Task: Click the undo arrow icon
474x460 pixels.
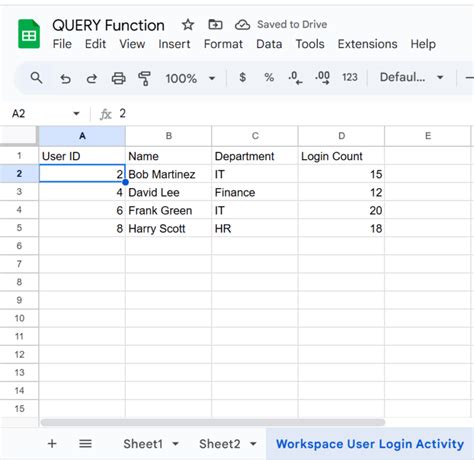Action: tap(65, 79)
